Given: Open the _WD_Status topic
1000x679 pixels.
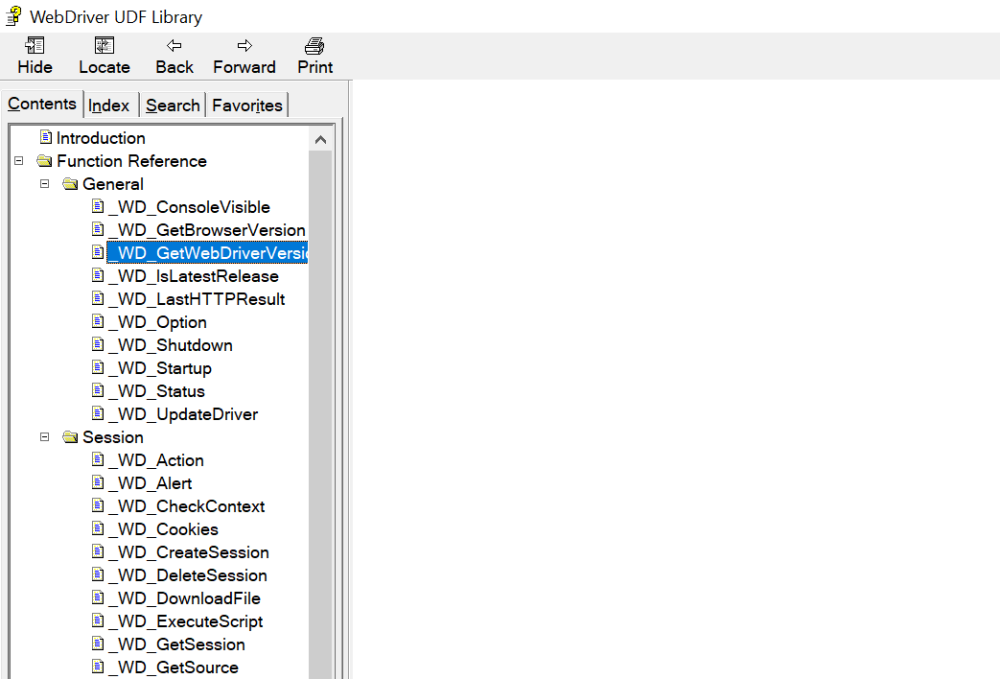Looking at the screenshot, I should click(x=157, y=391).
